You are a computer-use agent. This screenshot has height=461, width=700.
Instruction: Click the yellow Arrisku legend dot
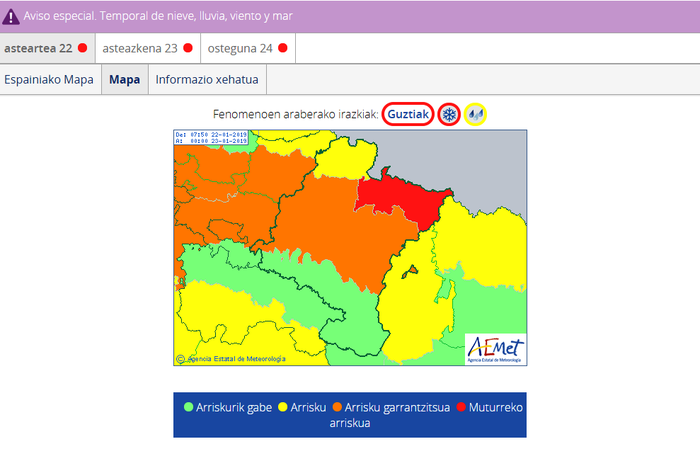point(283,407)
